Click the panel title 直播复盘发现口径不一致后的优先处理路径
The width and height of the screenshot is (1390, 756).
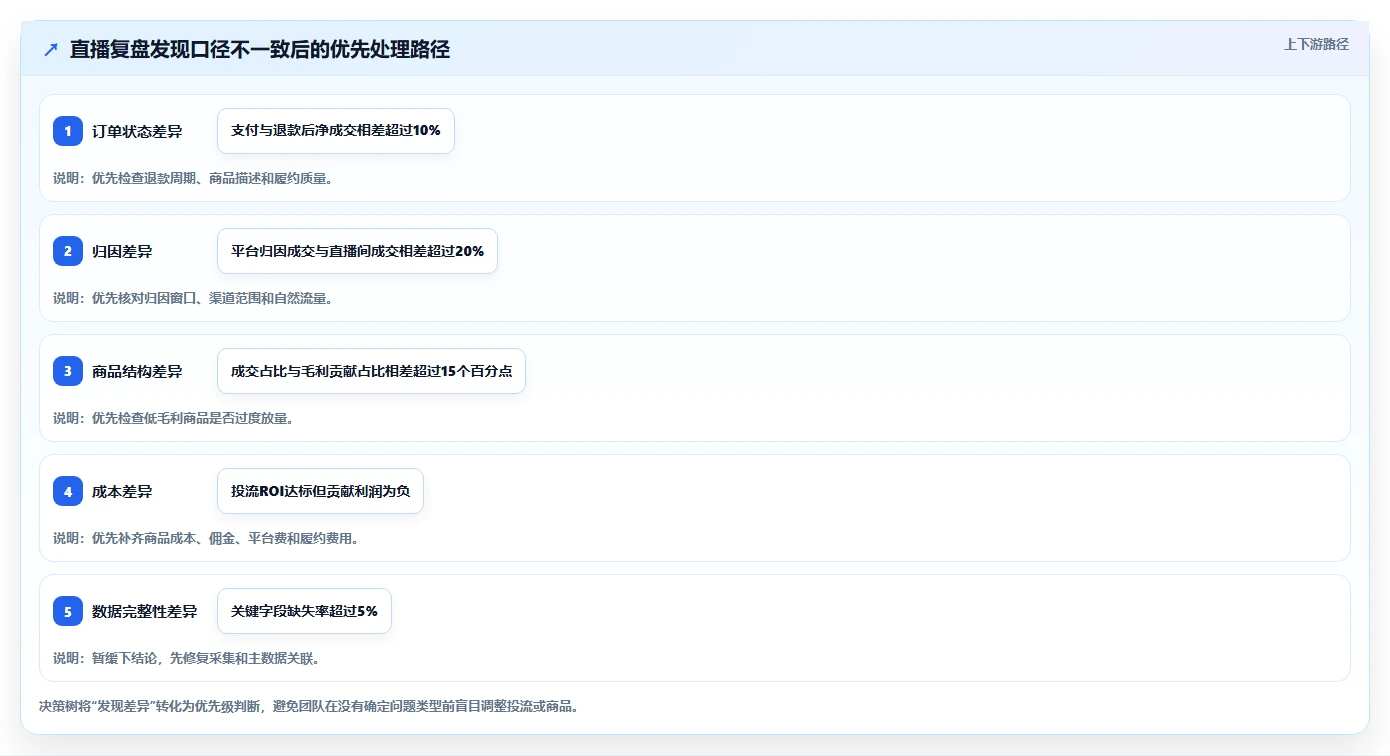click(x=260, y=49)
